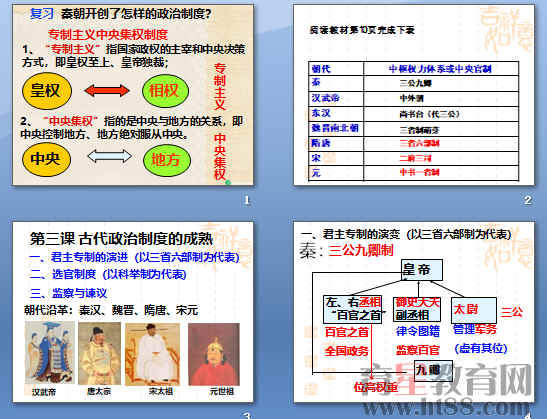Viewport: 547px width, 419px height.
Task: Click the green 地方 oval
Action: [x=167, y=160]
